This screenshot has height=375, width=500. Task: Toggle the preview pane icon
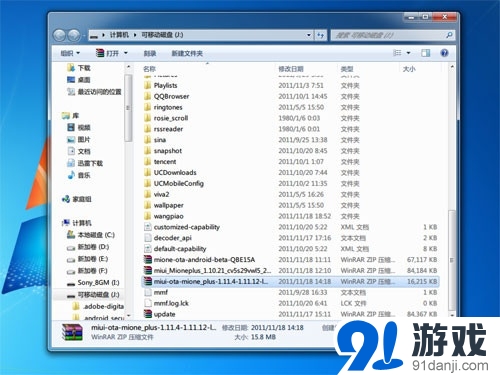pos(426,53)
